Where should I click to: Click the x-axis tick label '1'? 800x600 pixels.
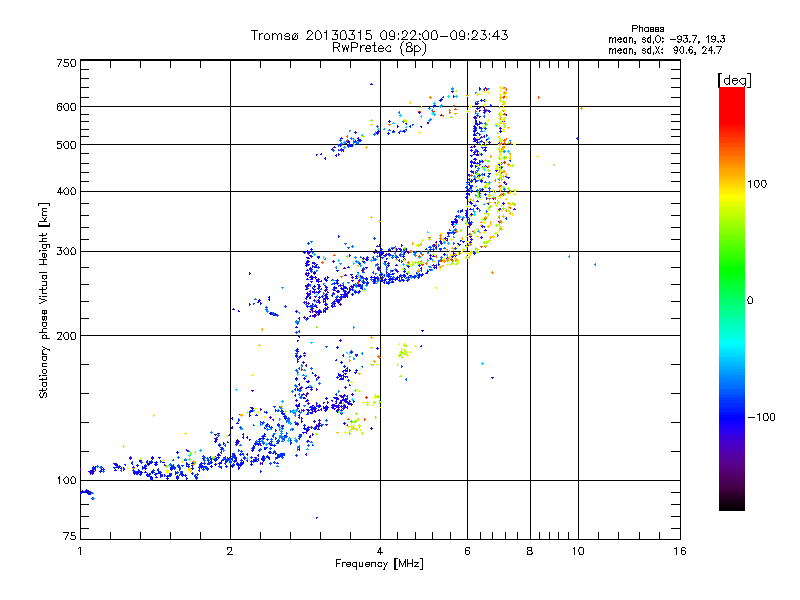(80, 551)
